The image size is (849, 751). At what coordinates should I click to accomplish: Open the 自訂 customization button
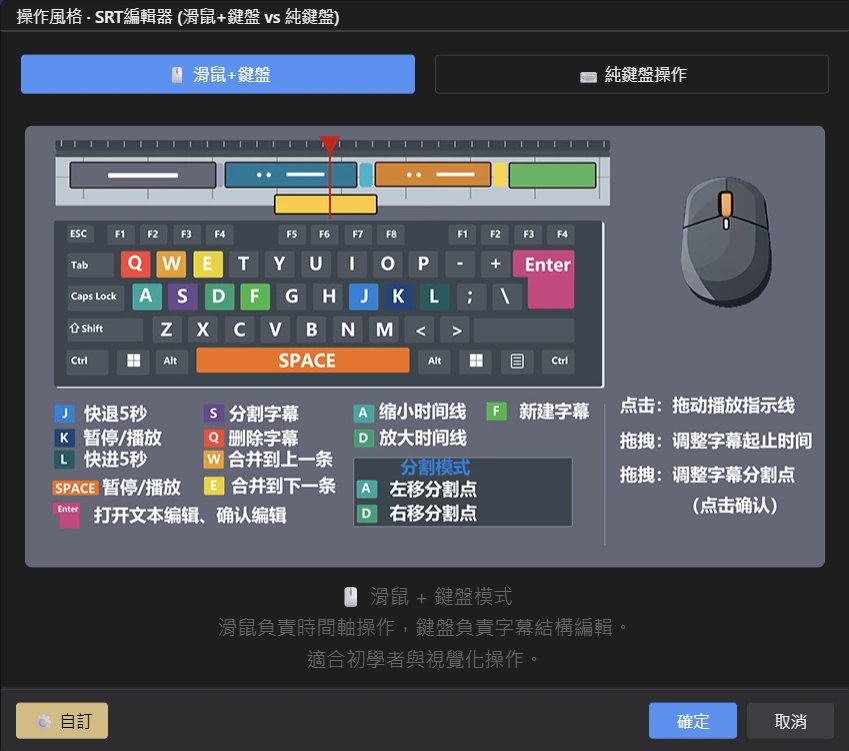(62, 721)
